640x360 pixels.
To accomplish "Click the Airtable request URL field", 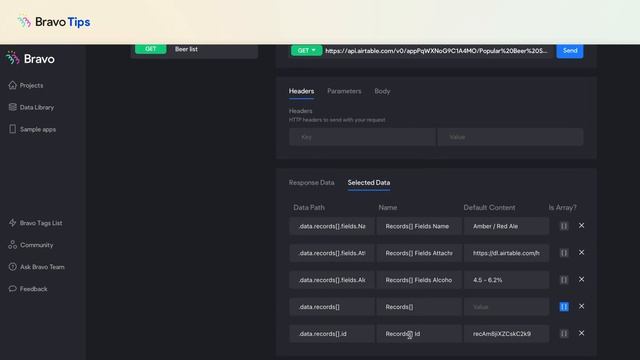I will tap(437, 51).
